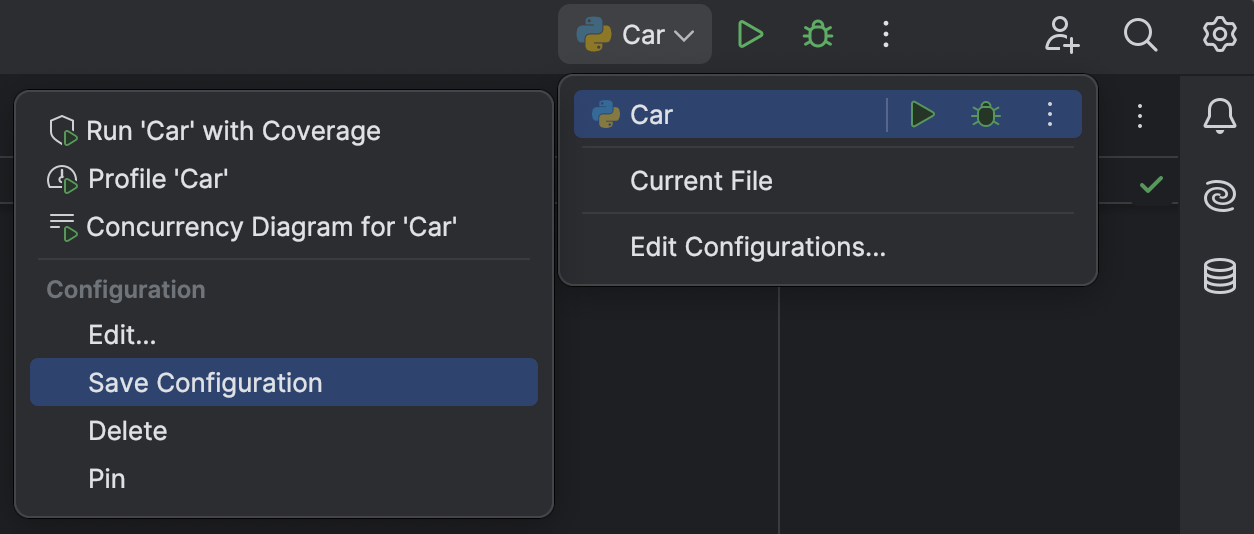Select Current File configuration
1254x534 pixels.
pyautogui.click(x=701, y=181)
